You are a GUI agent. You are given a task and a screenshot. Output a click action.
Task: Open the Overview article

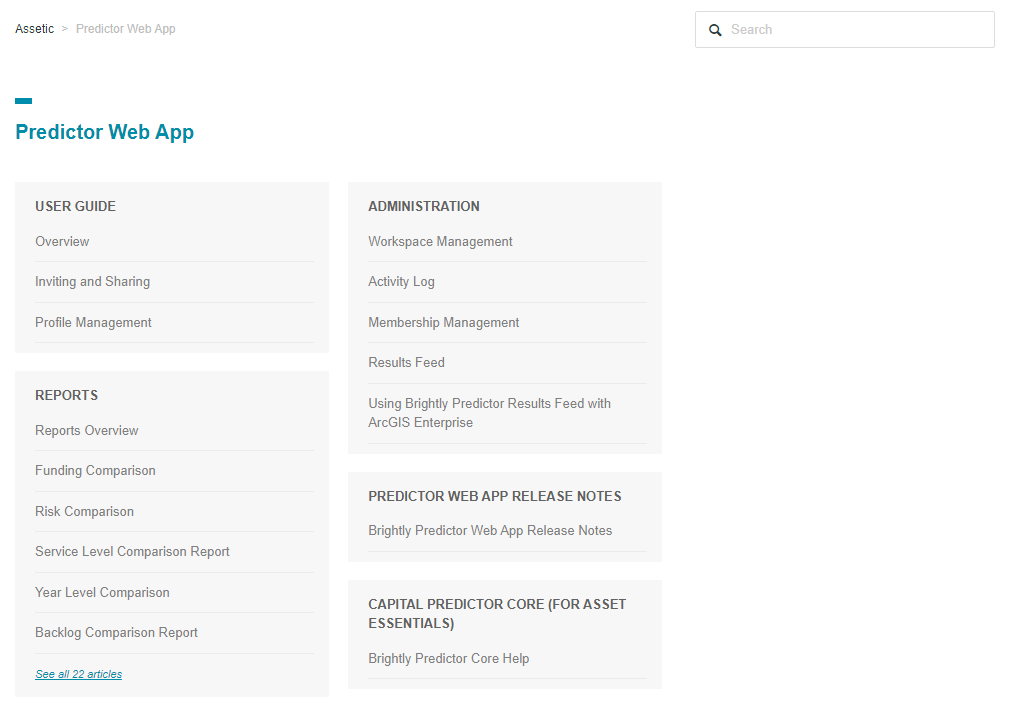[62, 242]
